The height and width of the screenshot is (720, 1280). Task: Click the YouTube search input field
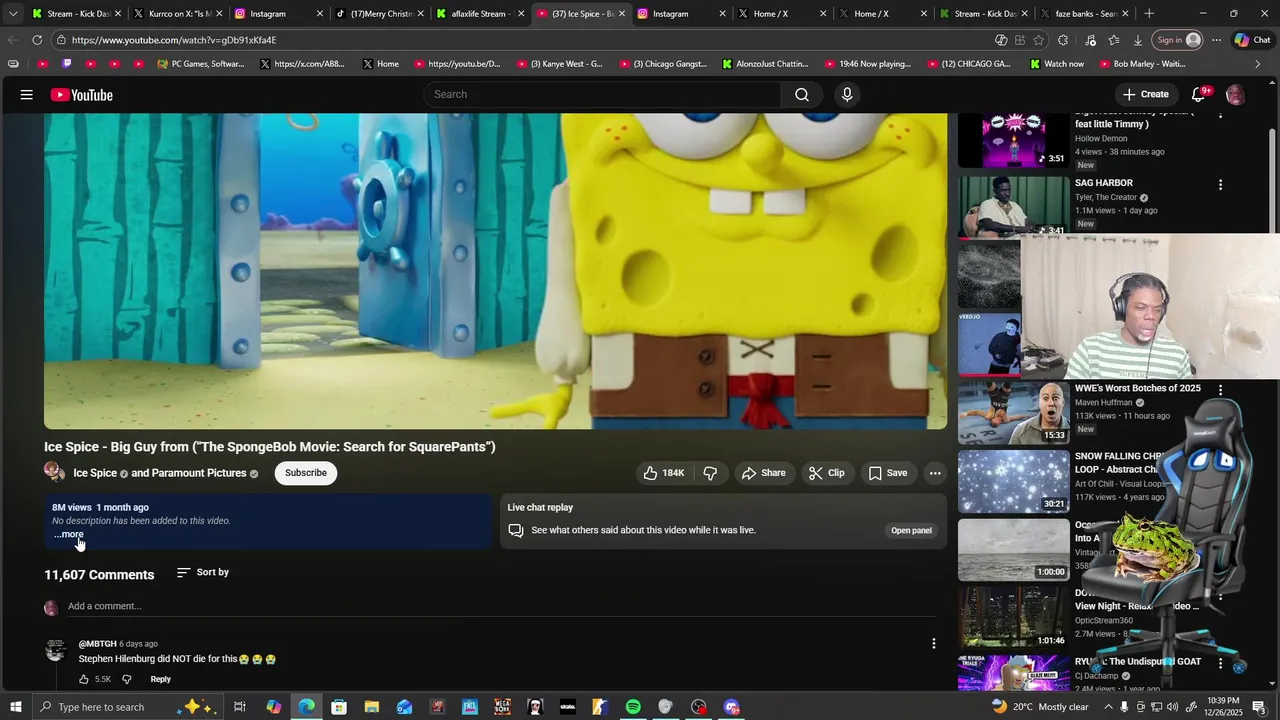(x=605, y=95)
